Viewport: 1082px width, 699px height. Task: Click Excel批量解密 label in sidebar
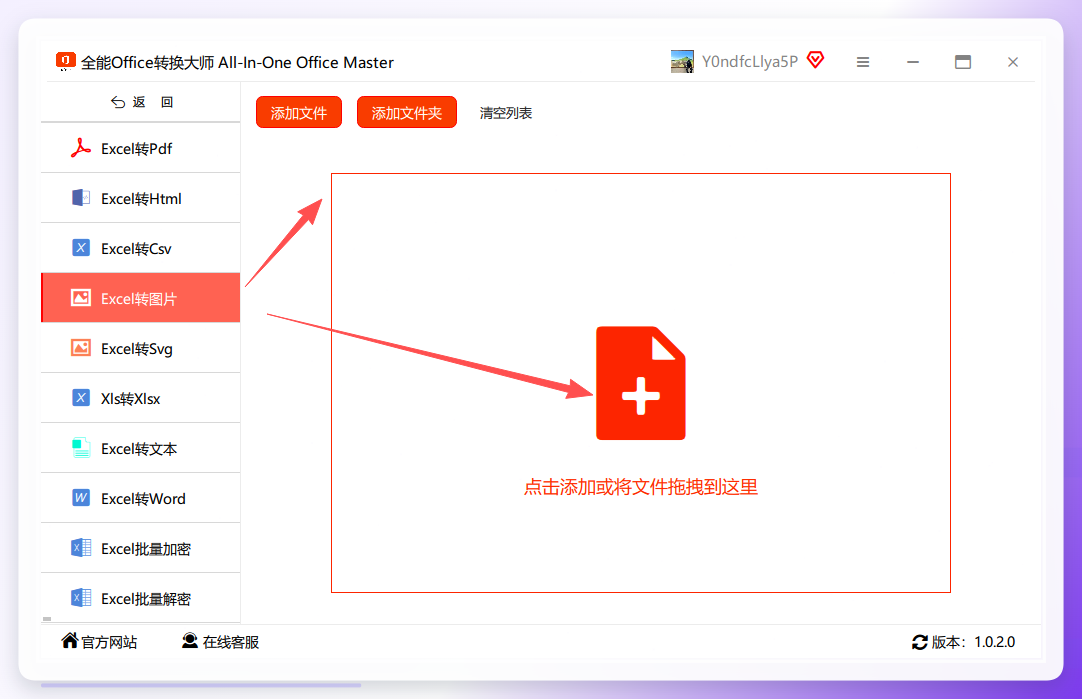[x=146, y=599]
